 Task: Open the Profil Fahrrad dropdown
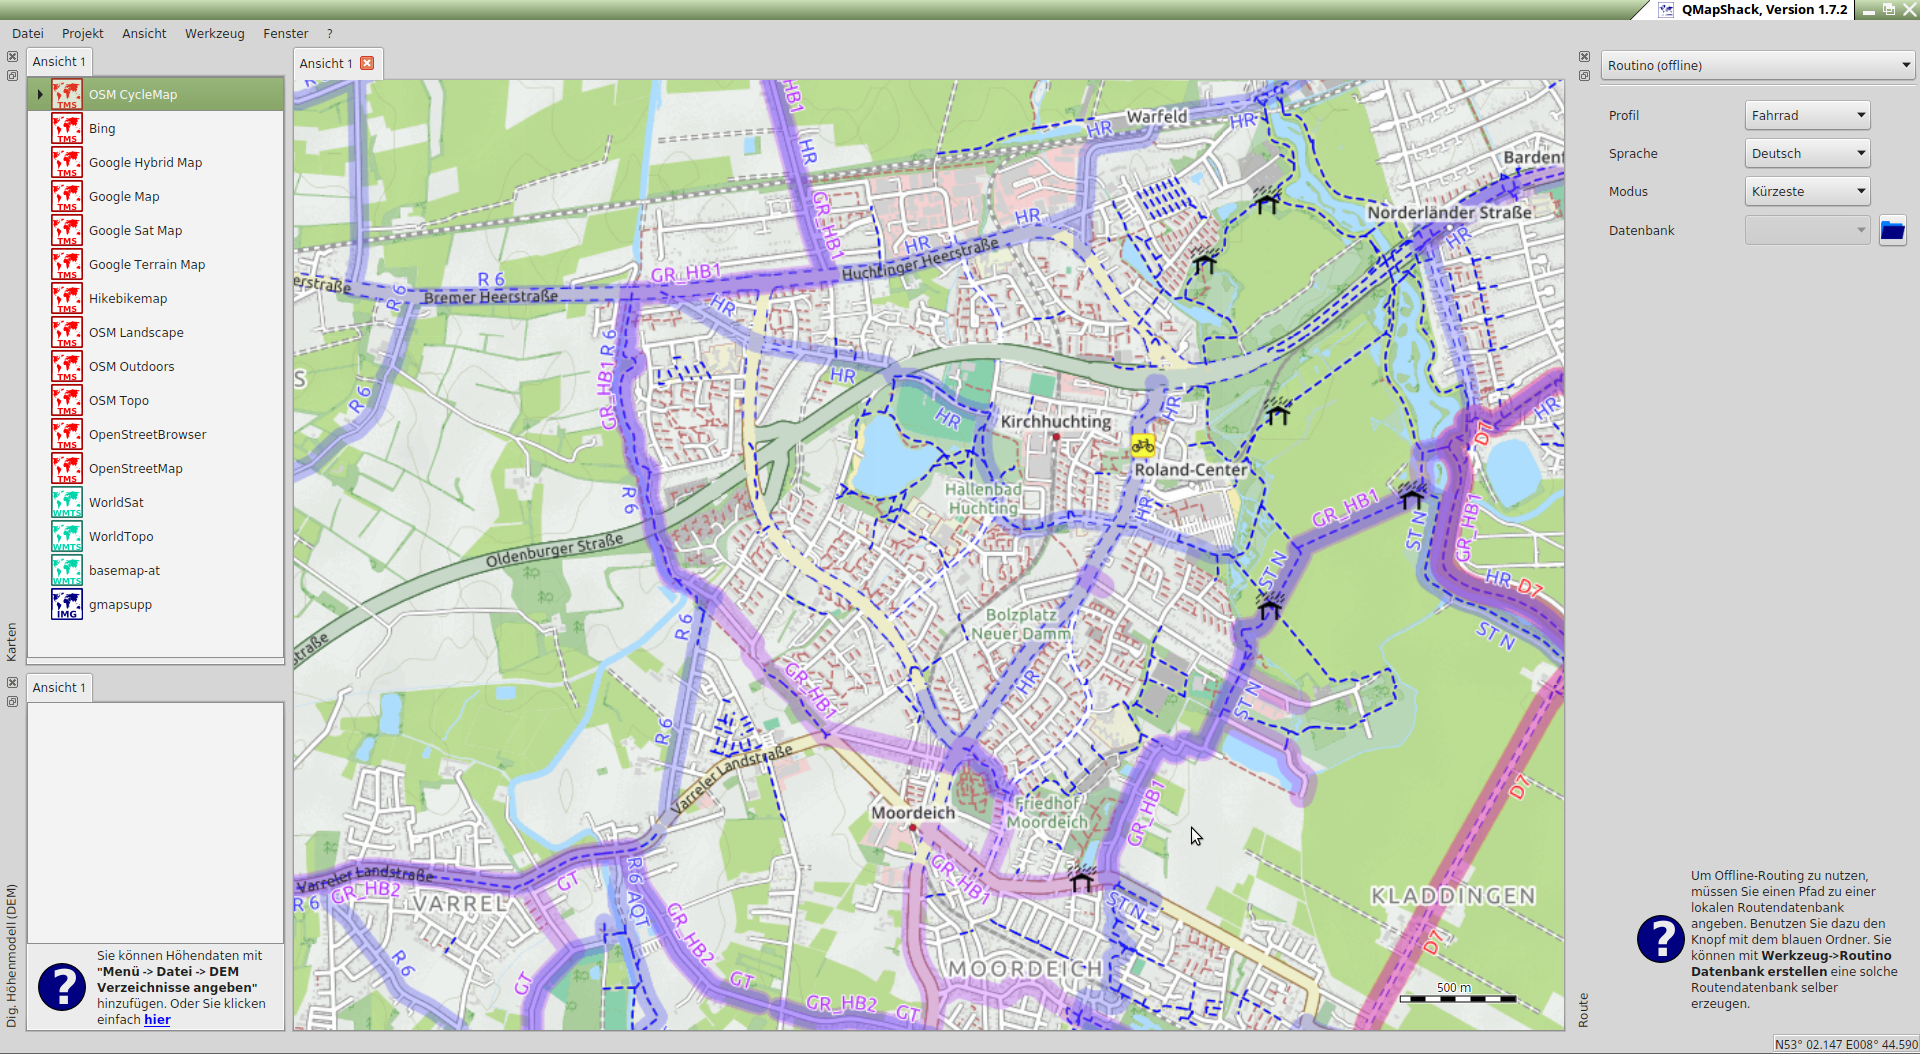coord(1807,115)
